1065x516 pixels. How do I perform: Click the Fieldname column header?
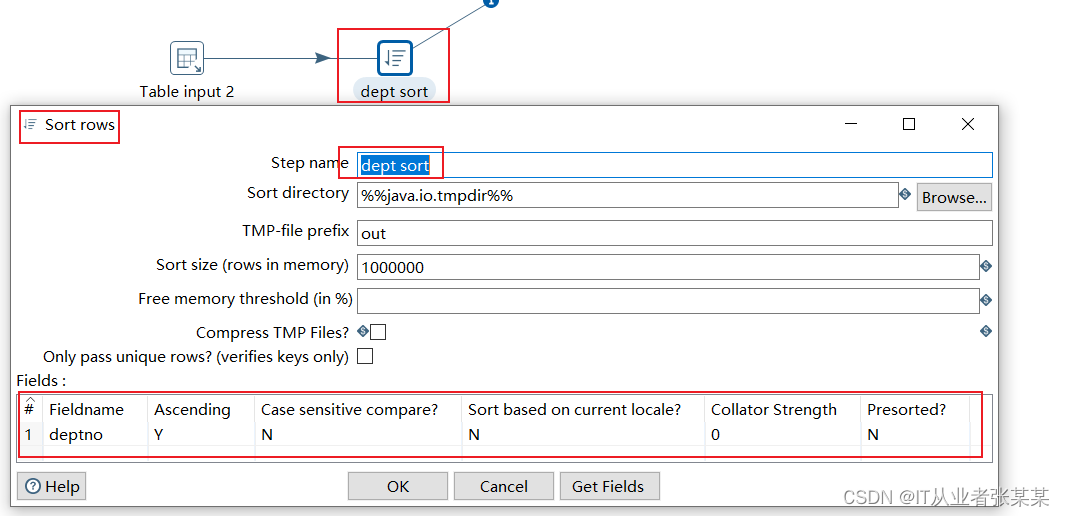(x=87, y=409)
